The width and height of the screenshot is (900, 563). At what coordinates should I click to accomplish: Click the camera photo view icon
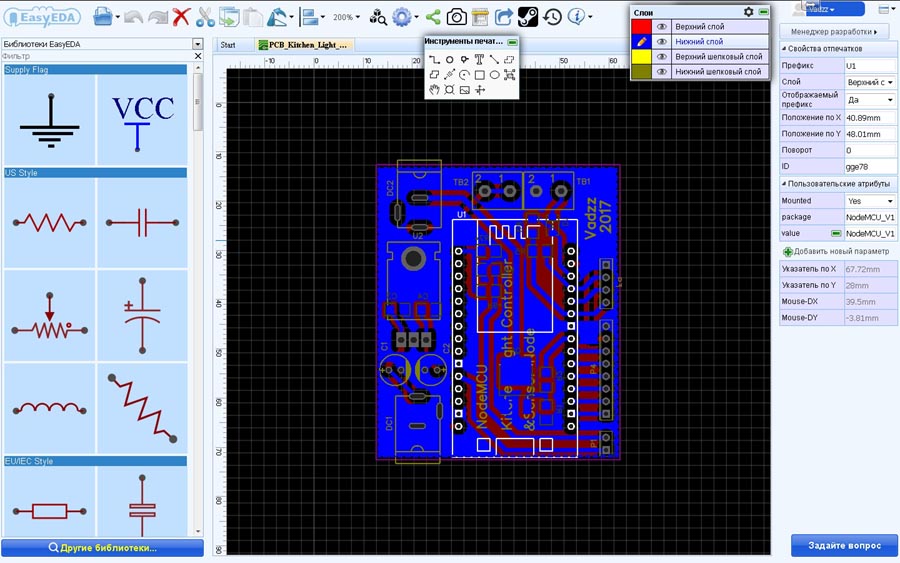pyautogui.click(x=457, y=17)
